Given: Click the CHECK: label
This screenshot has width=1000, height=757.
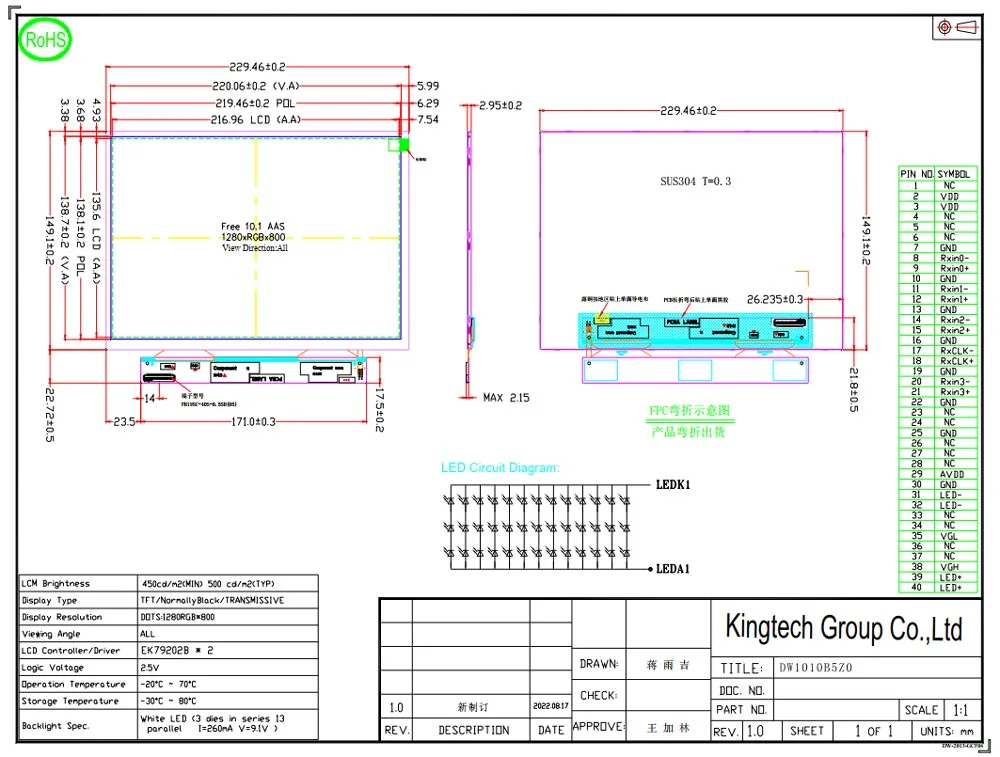Looking at the screenshot, I should tap(599, 695).
